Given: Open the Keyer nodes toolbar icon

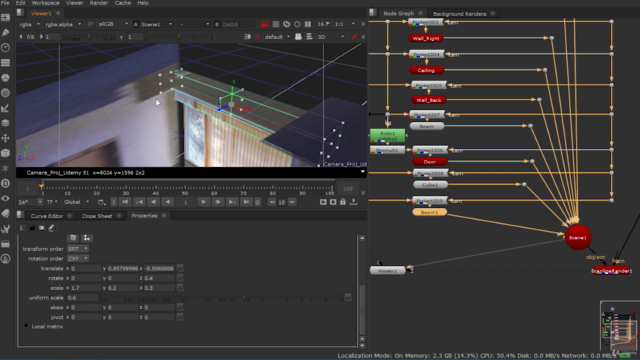Looking at the screenshot, I should pyautogui.click(x=5, y=108).
